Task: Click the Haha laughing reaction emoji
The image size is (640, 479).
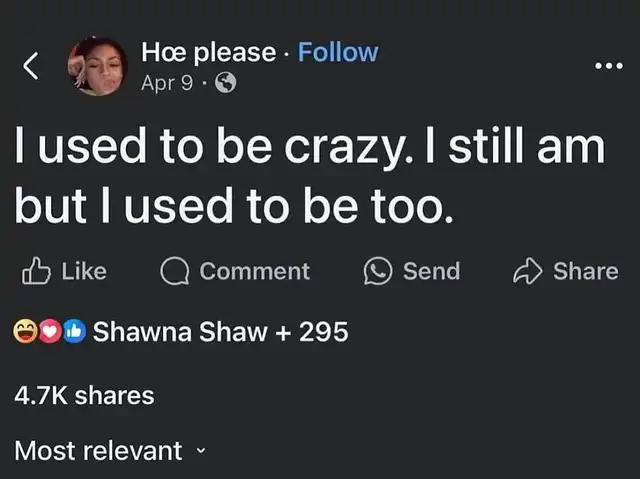Action: pos(25,332)
